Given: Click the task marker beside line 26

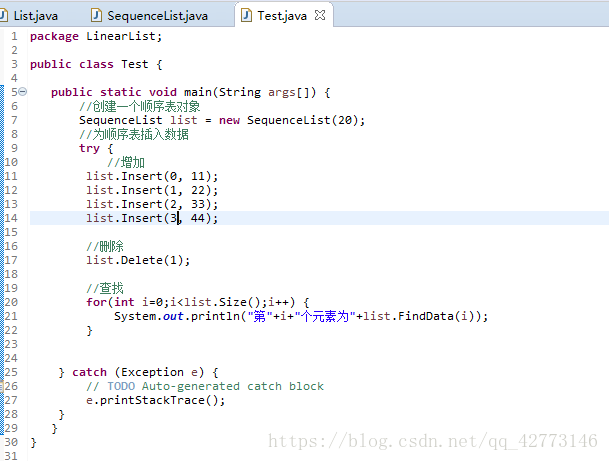Looking at the screenshot, I should [x=2, y=386].
